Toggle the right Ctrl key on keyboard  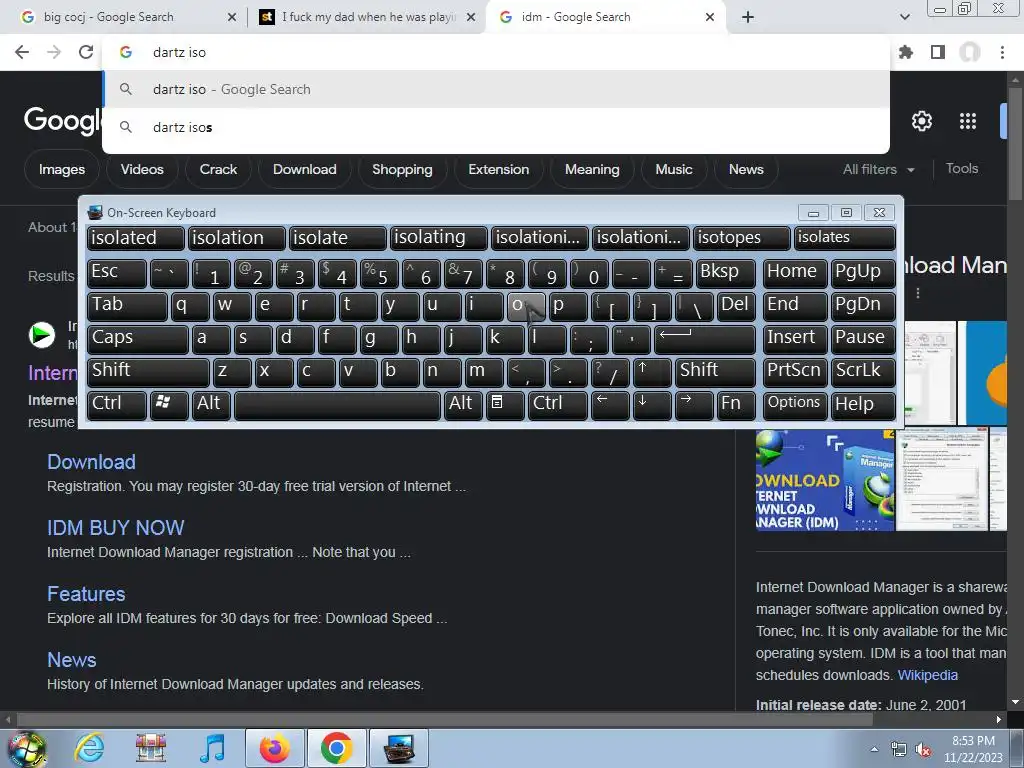[557, 405]
